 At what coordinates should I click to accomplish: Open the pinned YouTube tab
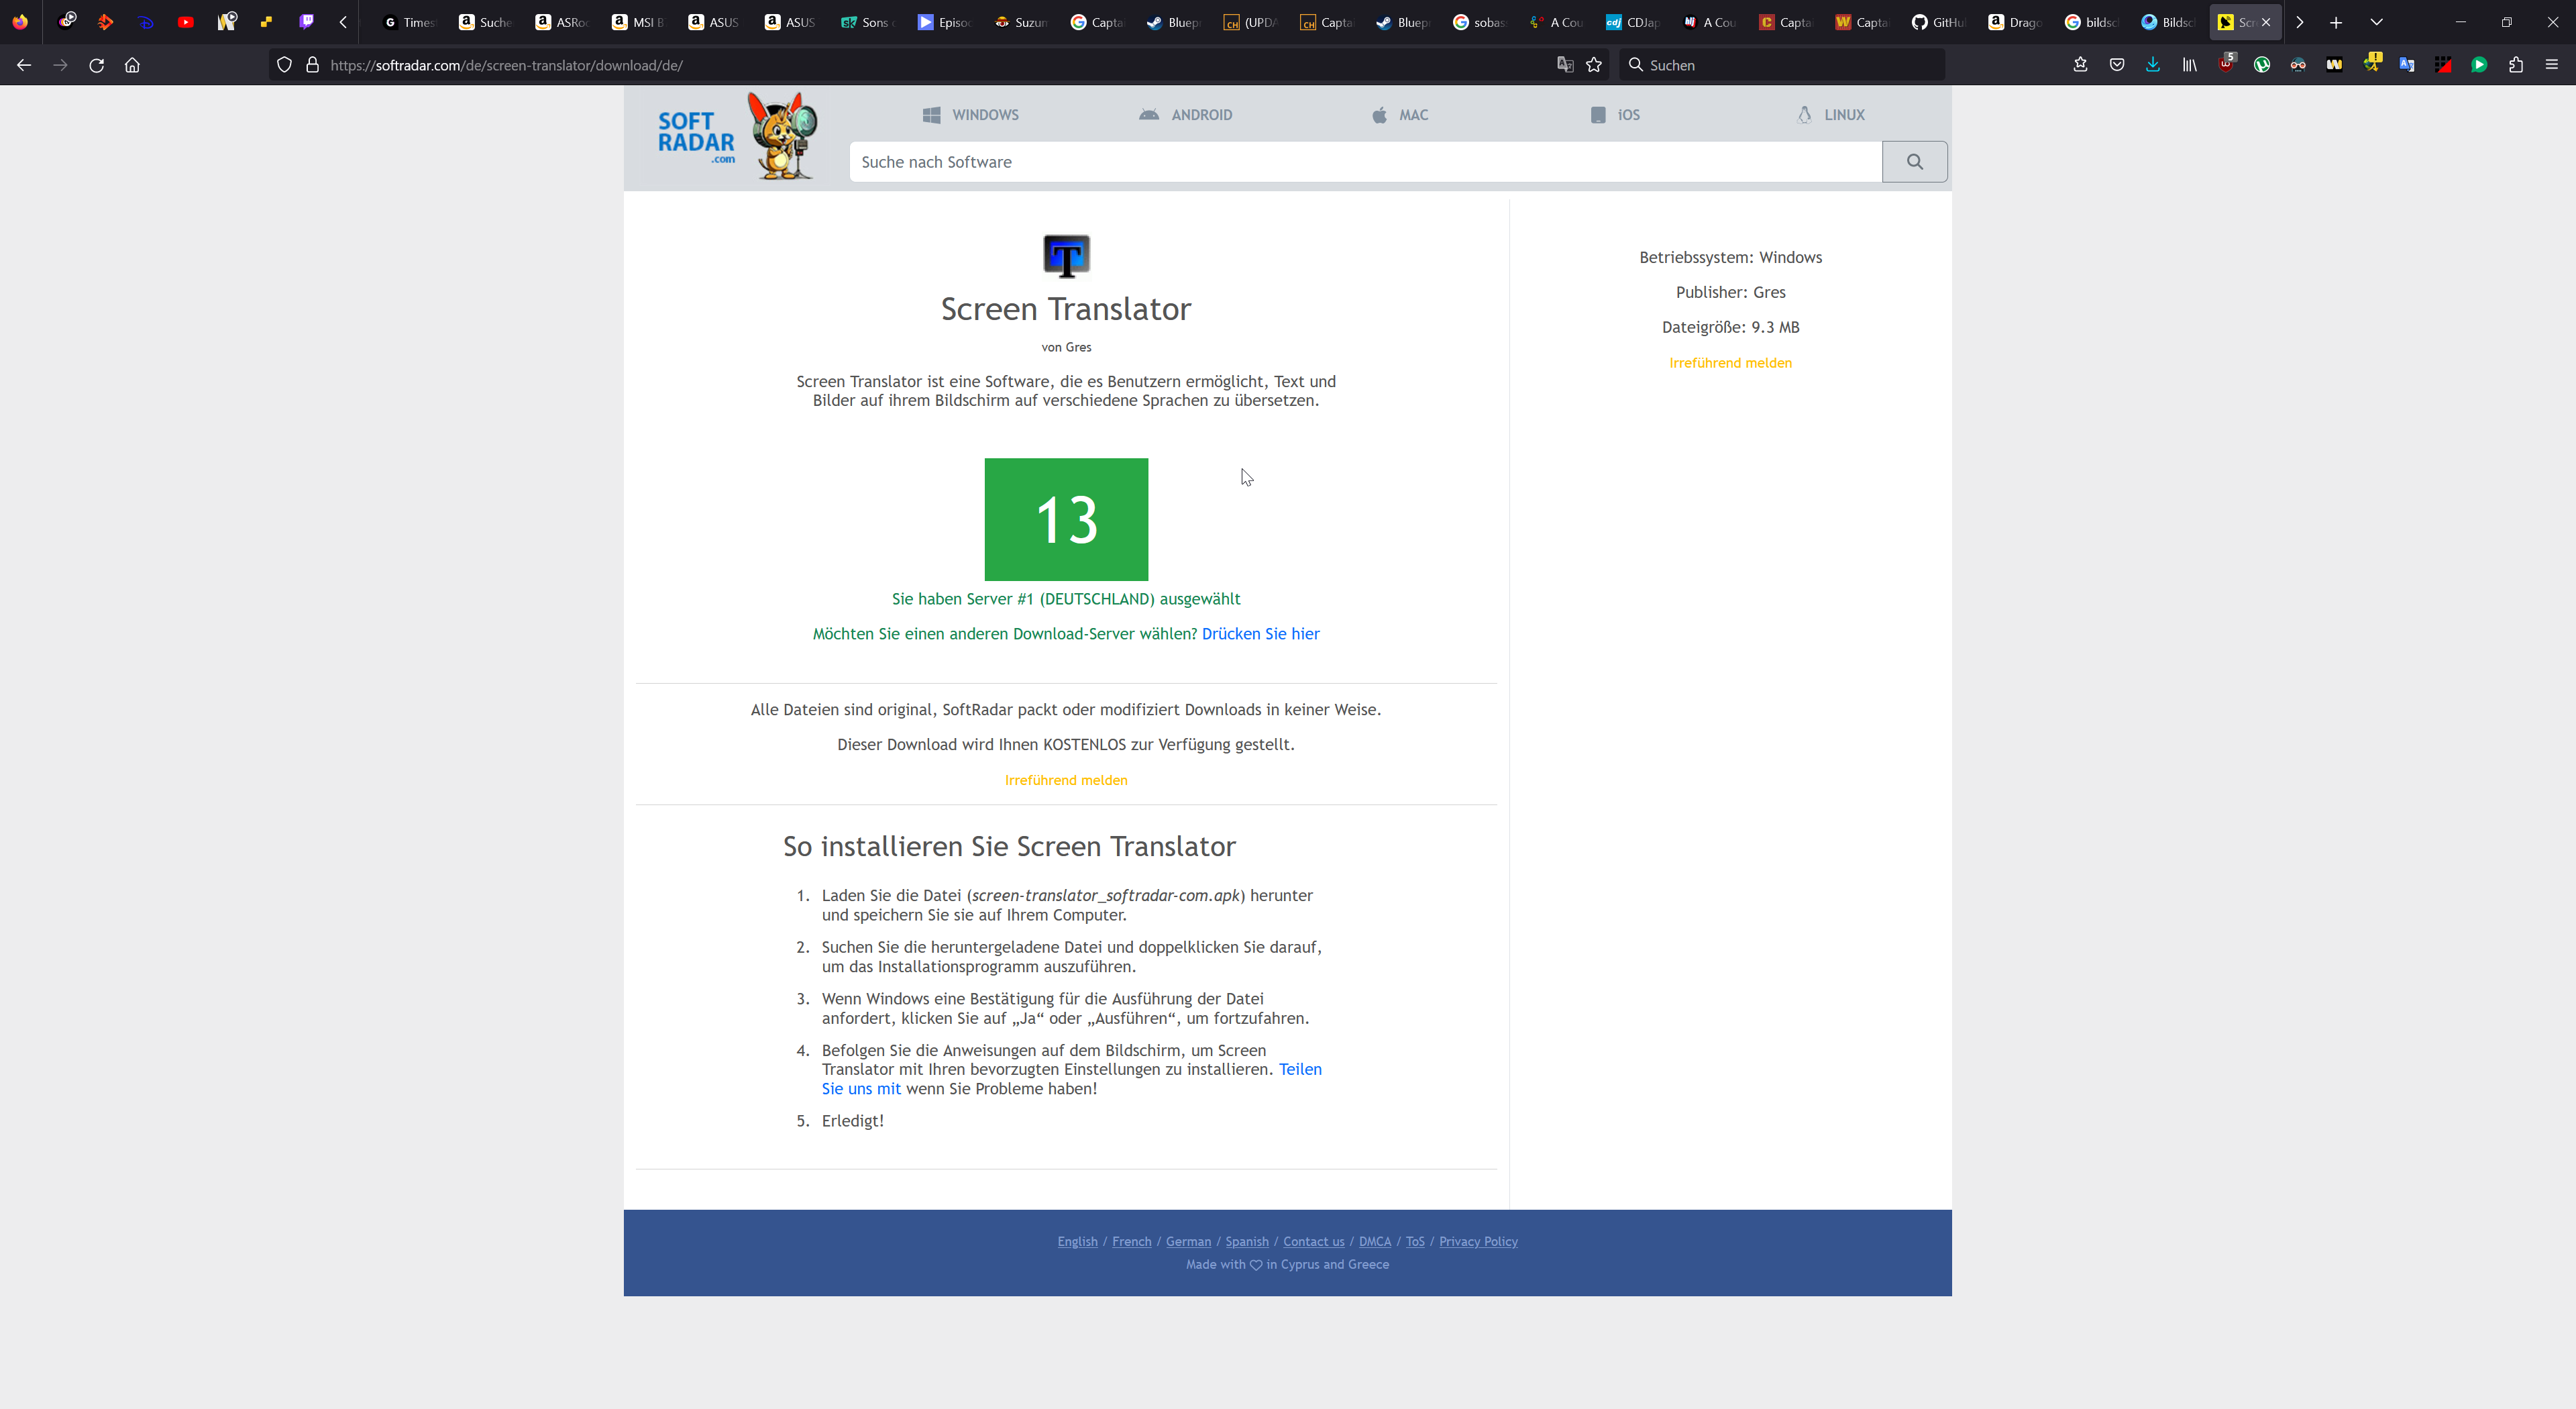pyautogui.click(x=186, y=22)
